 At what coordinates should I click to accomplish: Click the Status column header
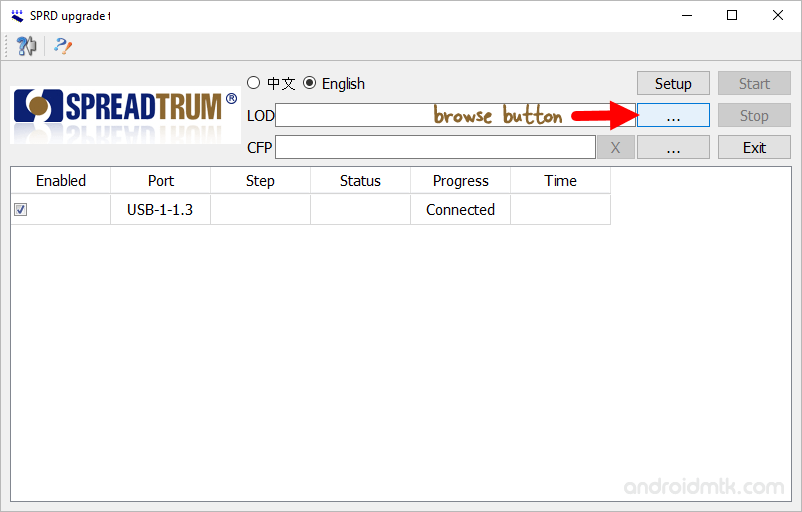pyautogui.click(x=360, y=181)
